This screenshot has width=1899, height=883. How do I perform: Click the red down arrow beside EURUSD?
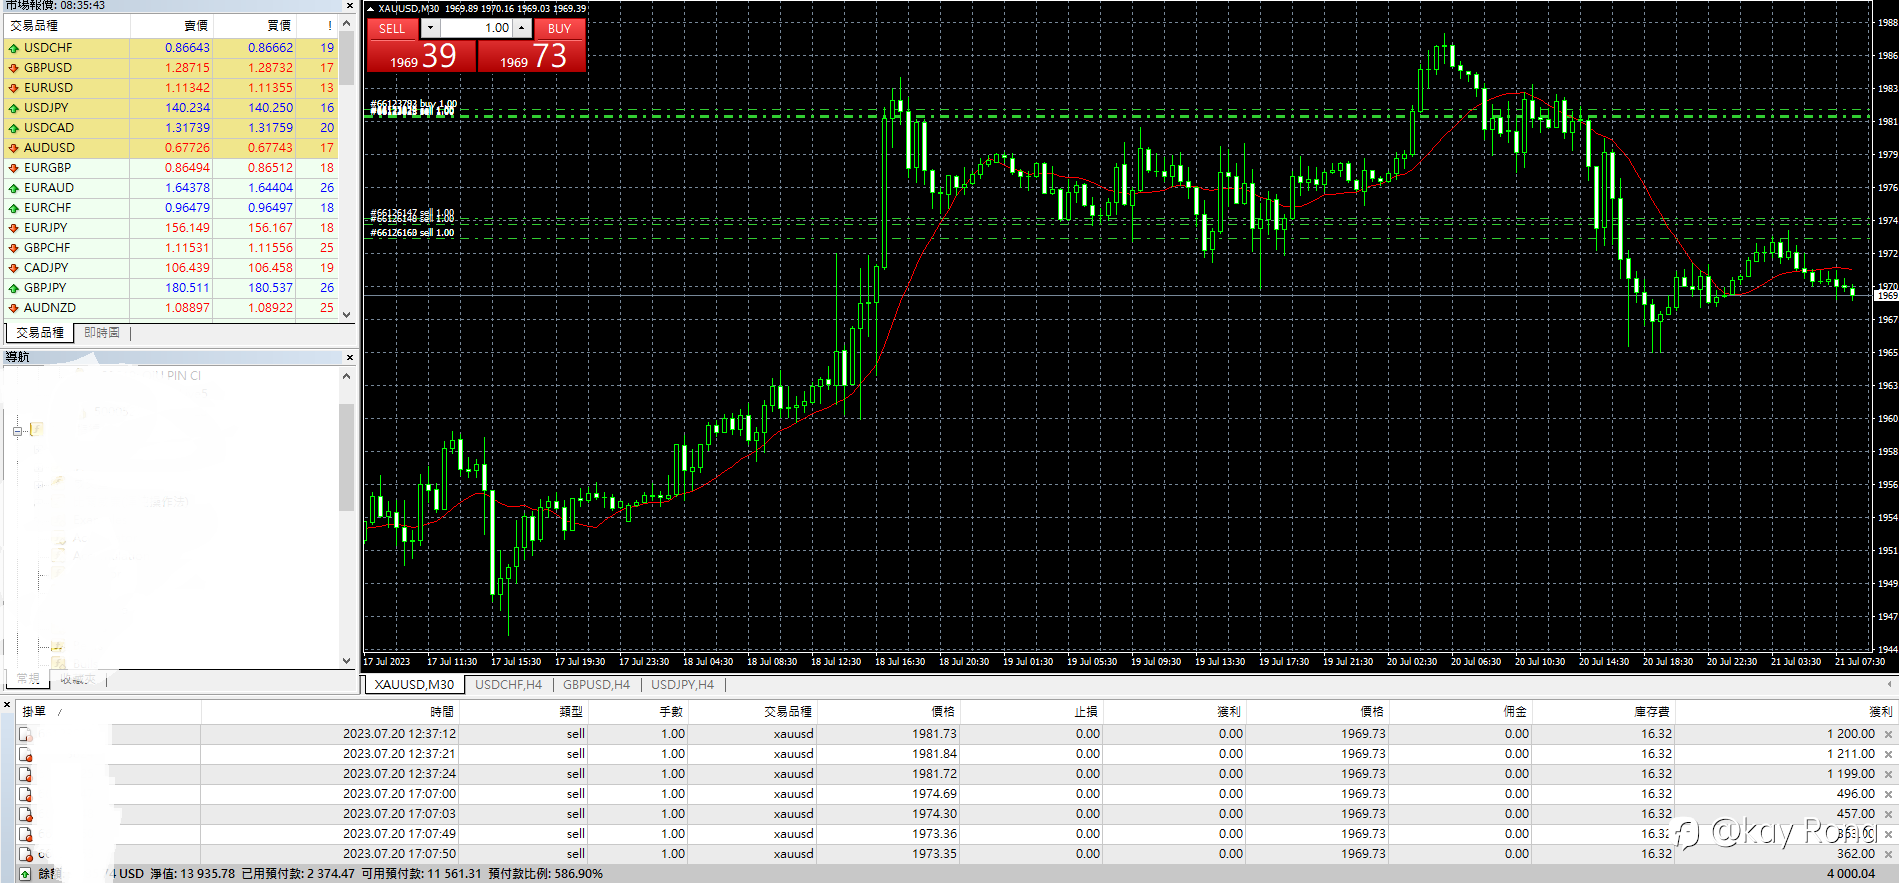(x=14, y=88)
